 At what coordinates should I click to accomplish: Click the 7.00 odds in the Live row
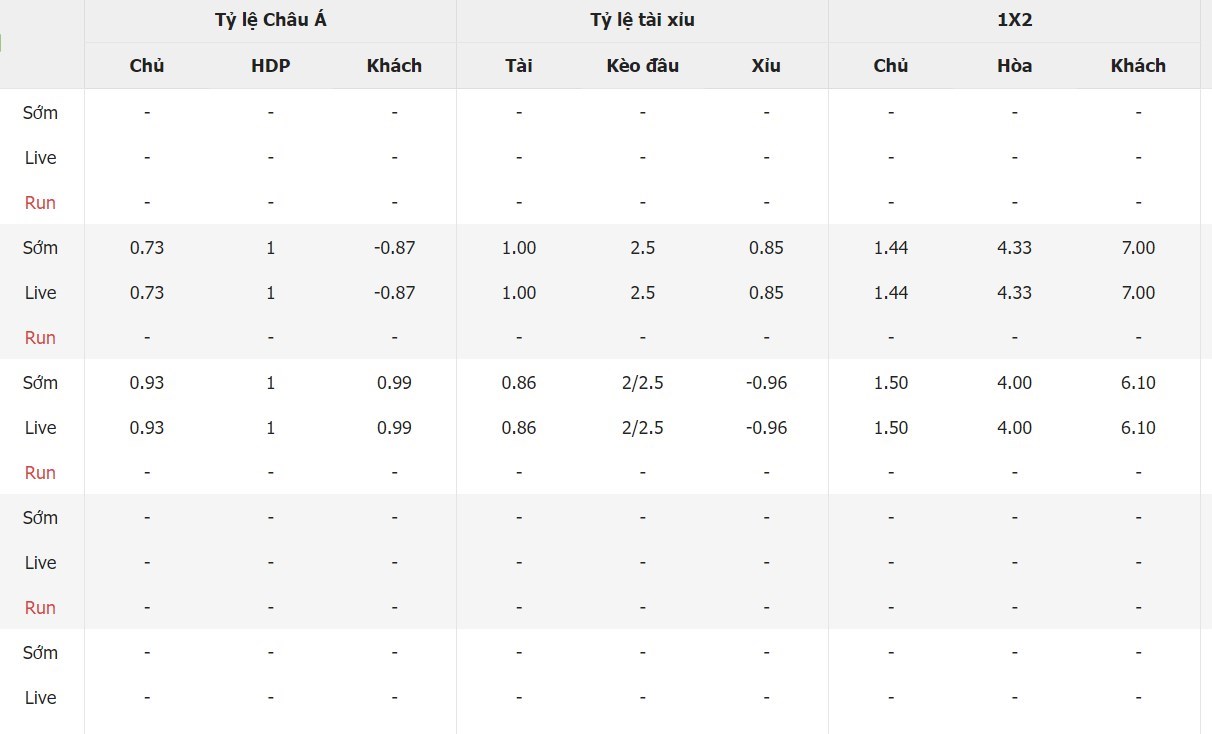coord(1138,293)
